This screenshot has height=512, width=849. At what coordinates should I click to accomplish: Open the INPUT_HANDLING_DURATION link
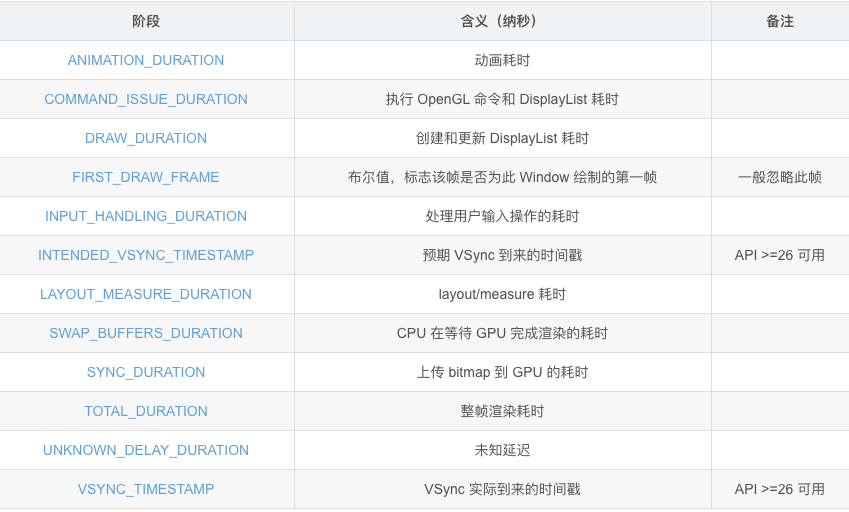coord(146,216)
